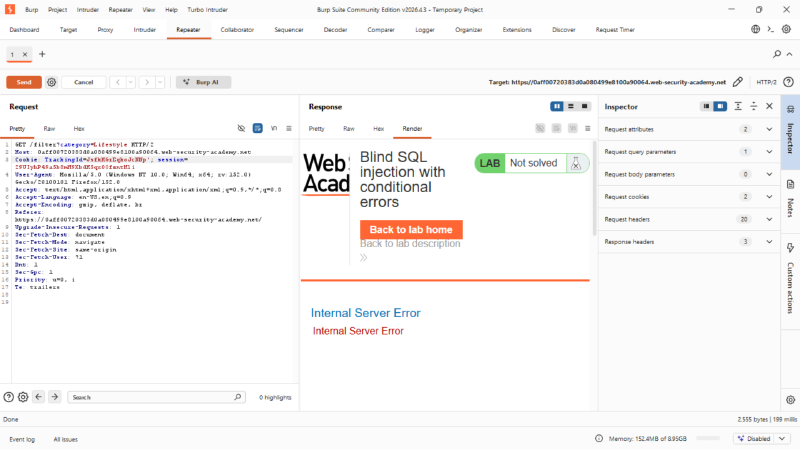Image resolution: width=800 pixels, height=450 pixels.
Task: Open search settings gear icon
Action: coord(23,397)
